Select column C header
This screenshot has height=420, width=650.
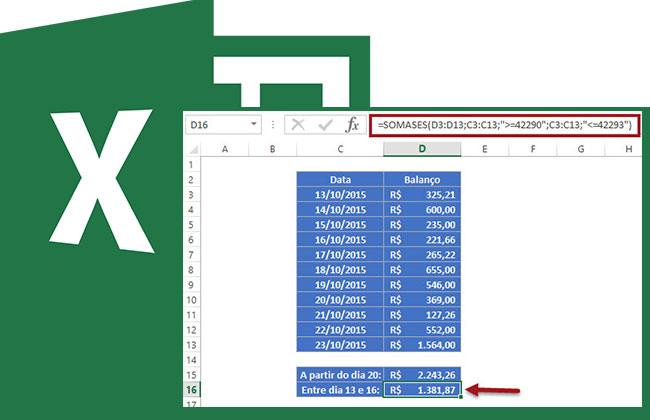click(340, 149)
